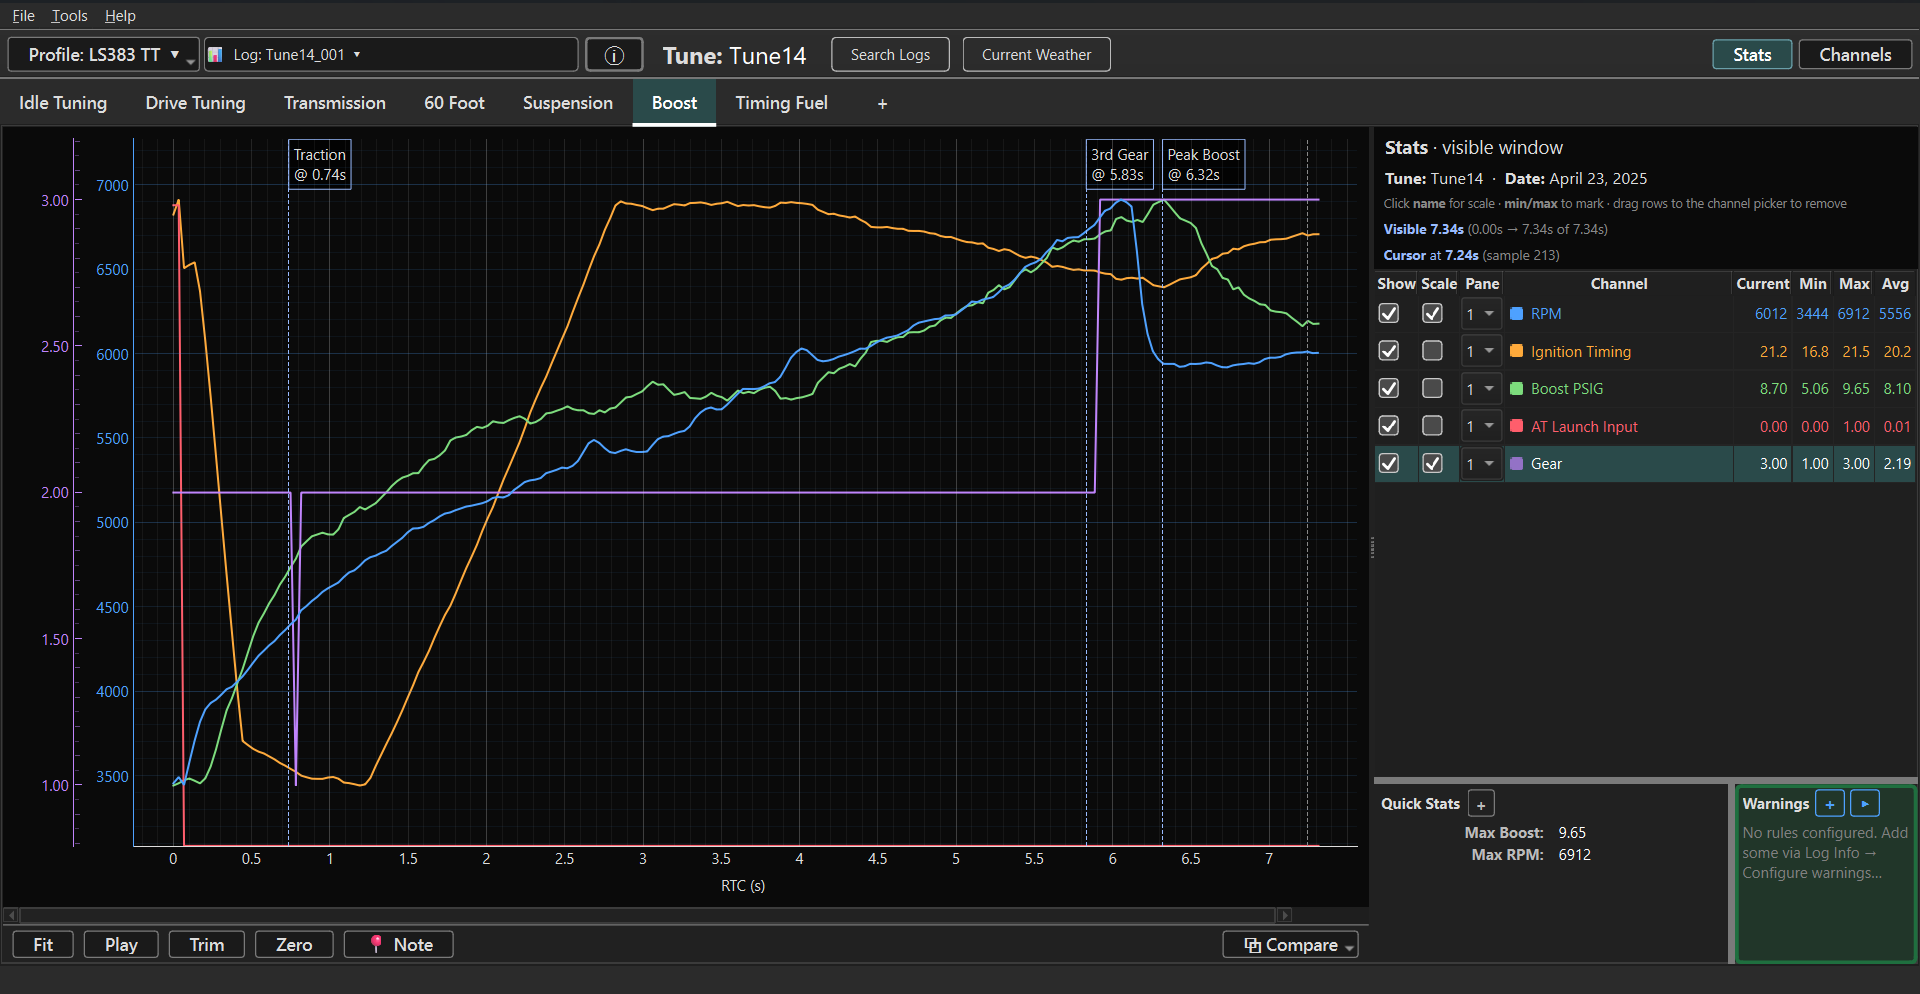Enable Scale checkbox for AT Launch Input
The image size is (1920, 994).
click(1433, 426)
